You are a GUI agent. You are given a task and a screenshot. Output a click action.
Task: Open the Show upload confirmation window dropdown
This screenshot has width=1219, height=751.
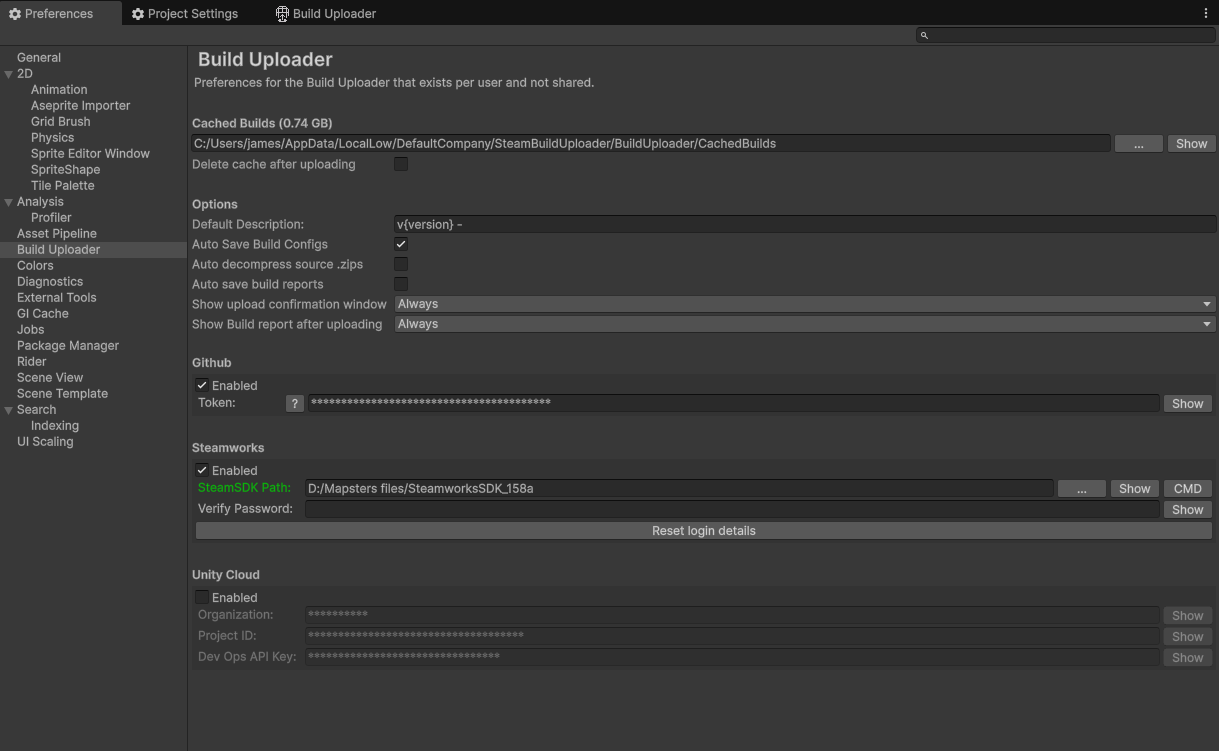pyautogui.click(x=803, y=303)
